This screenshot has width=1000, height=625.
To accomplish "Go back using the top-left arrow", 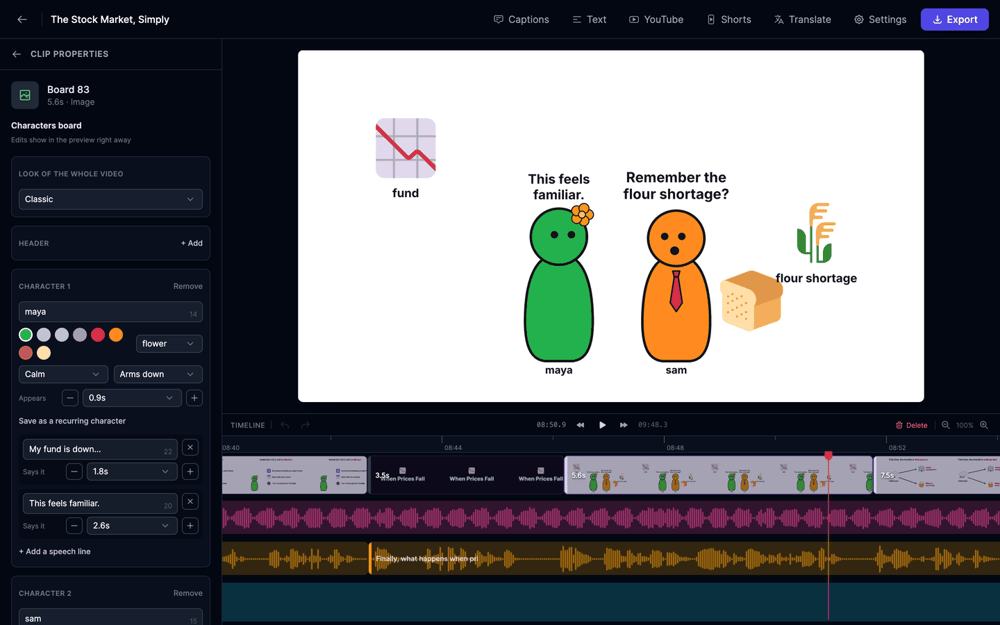I will (x=22, y=19).
